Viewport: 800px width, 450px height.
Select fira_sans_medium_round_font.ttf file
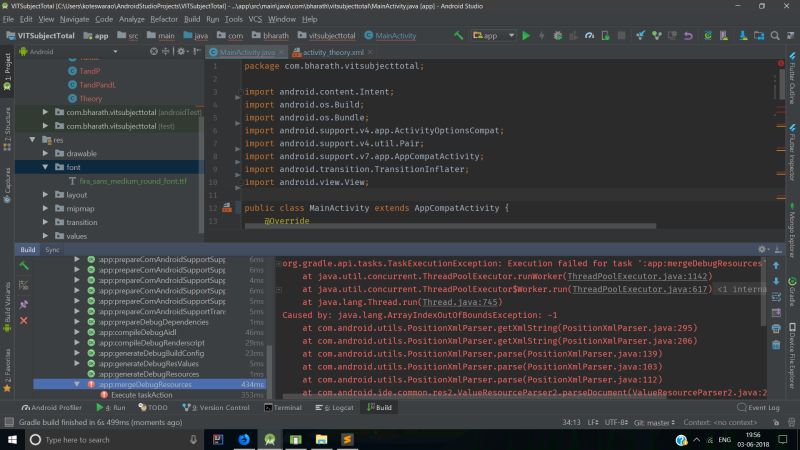point(127,181)
